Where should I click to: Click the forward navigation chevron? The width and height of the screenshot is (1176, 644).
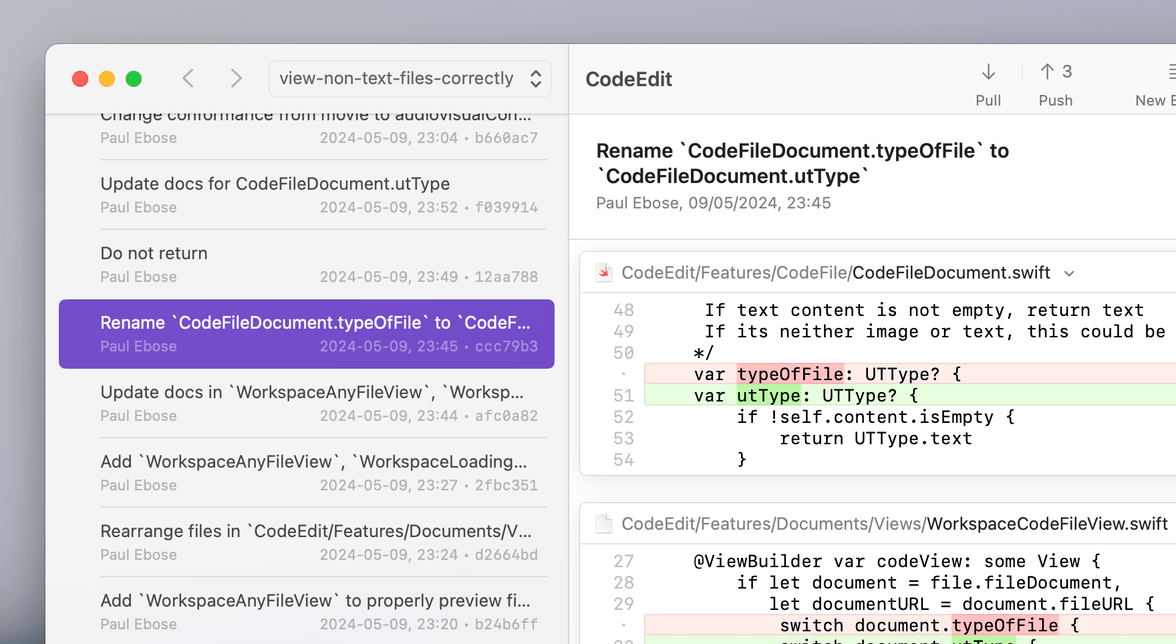click(x=236, y=79)
